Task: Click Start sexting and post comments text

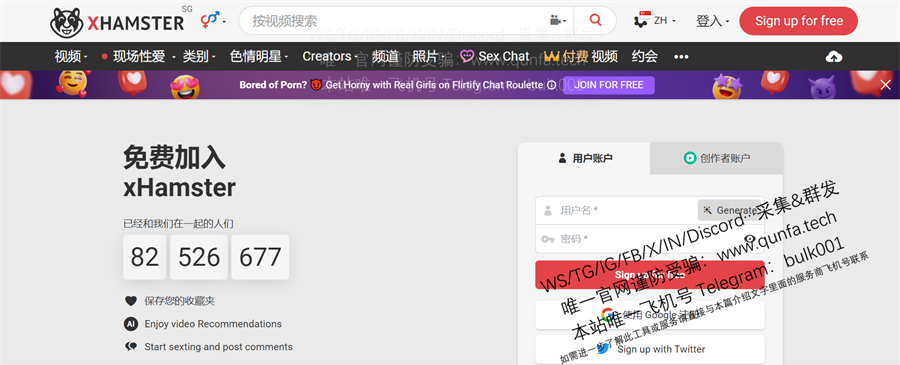Action: pyautogui.click(x=218, y=347)
